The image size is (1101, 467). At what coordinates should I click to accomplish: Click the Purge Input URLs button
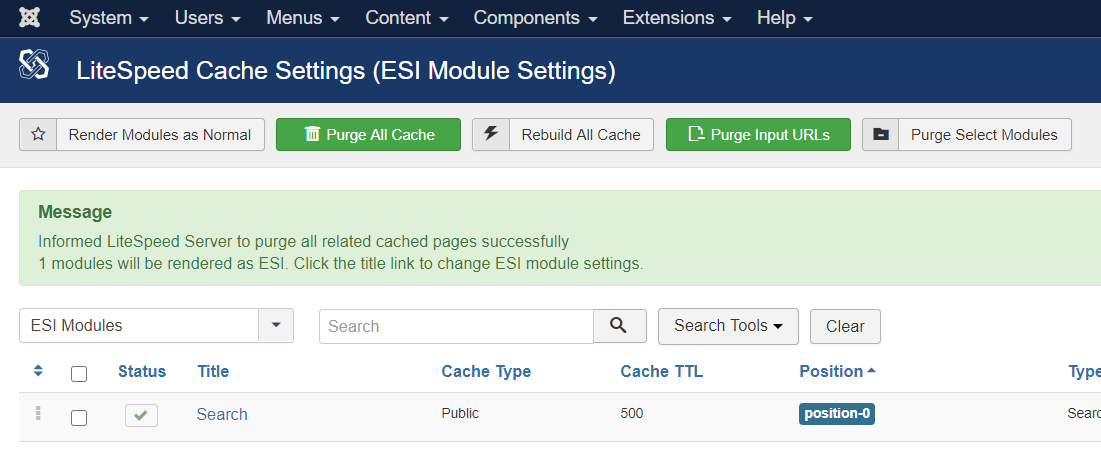(x=758, y=135)
